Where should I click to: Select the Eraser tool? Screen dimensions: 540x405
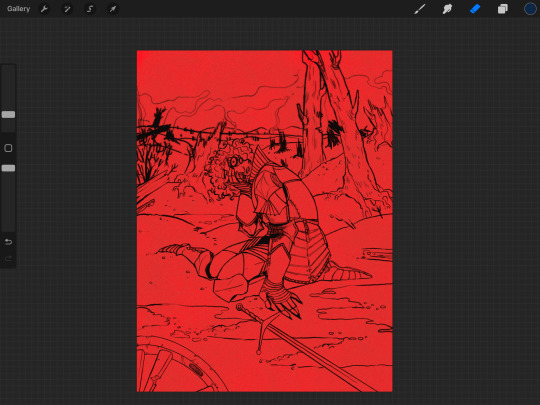[x=475, y=9]
